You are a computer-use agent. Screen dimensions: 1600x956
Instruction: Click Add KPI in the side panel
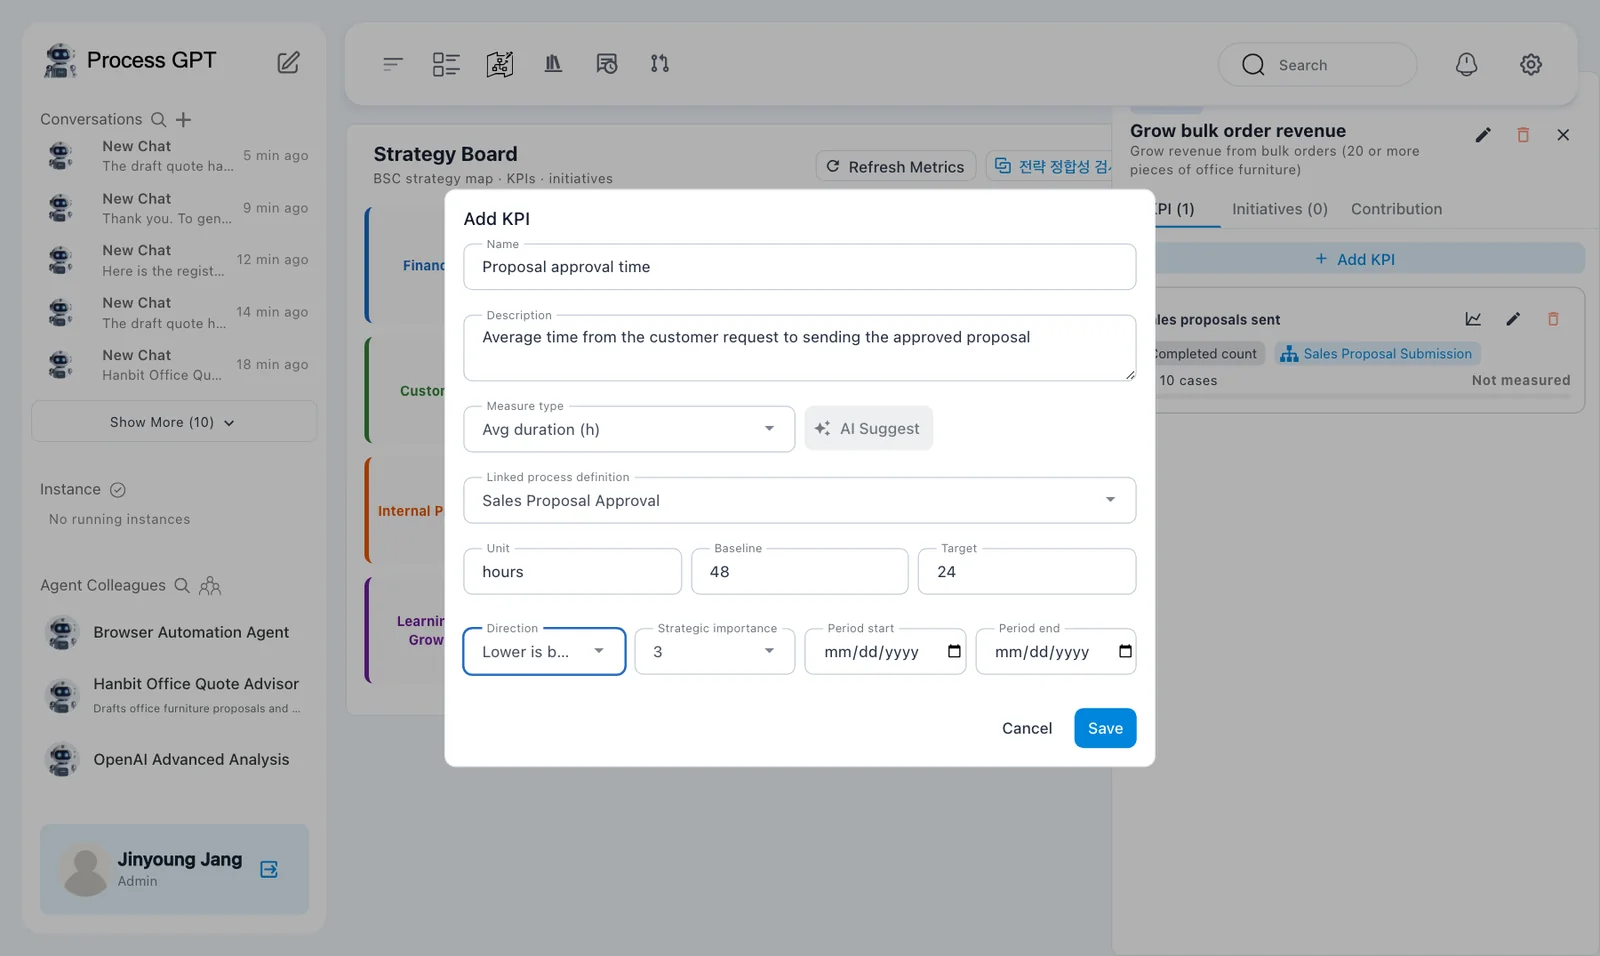pos(1355,259)
